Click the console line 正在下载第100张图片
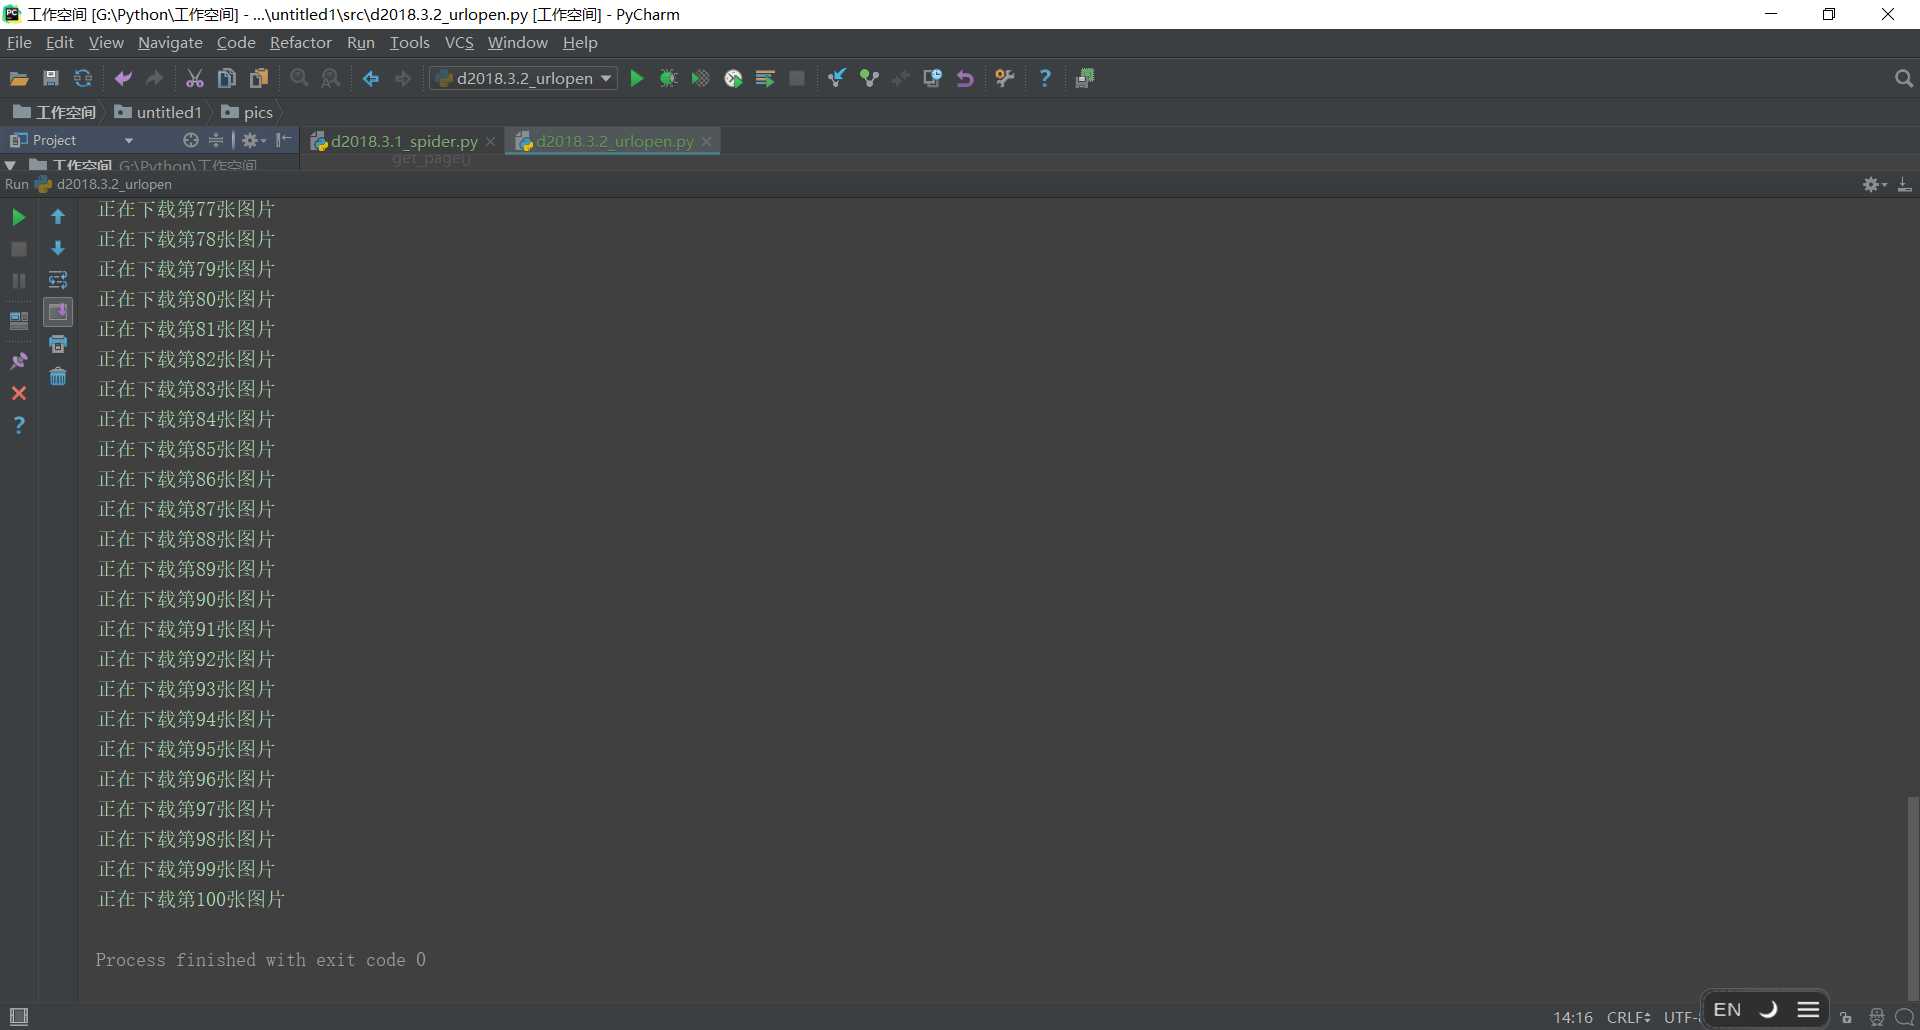1920x1030 pixels. [x=191, y=899]
